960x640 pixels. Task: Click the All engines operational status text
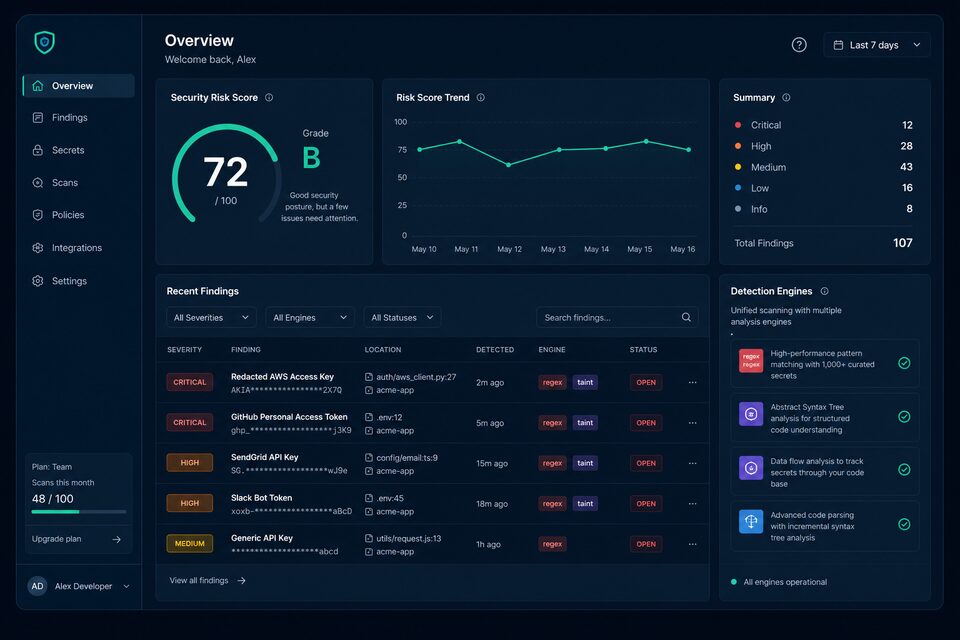(x=785, y=582)
